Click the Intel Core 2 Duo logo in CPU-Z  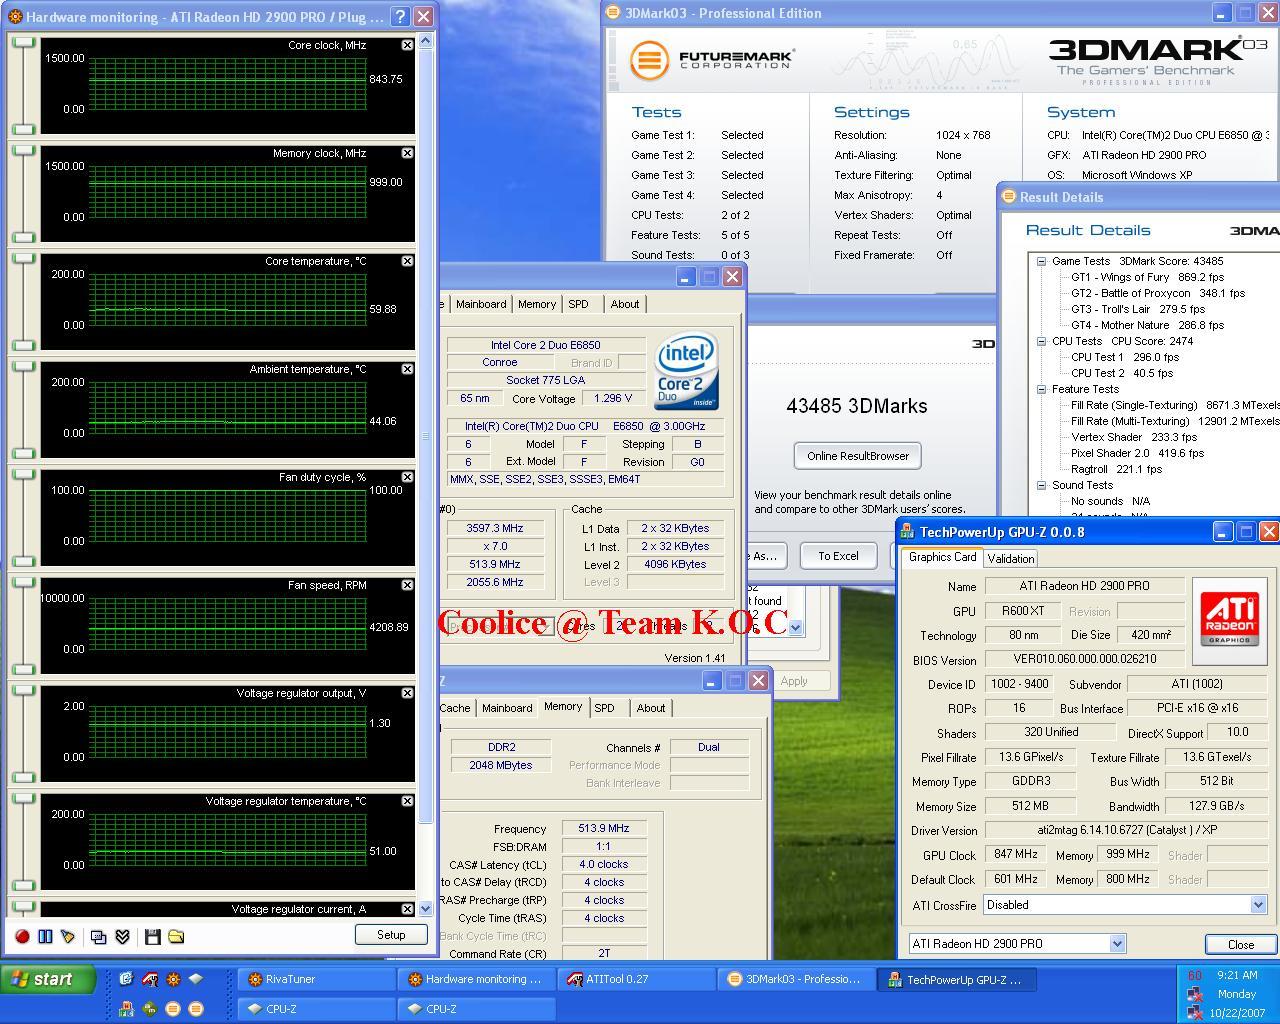pyautogui.click(x=686, y=372)
